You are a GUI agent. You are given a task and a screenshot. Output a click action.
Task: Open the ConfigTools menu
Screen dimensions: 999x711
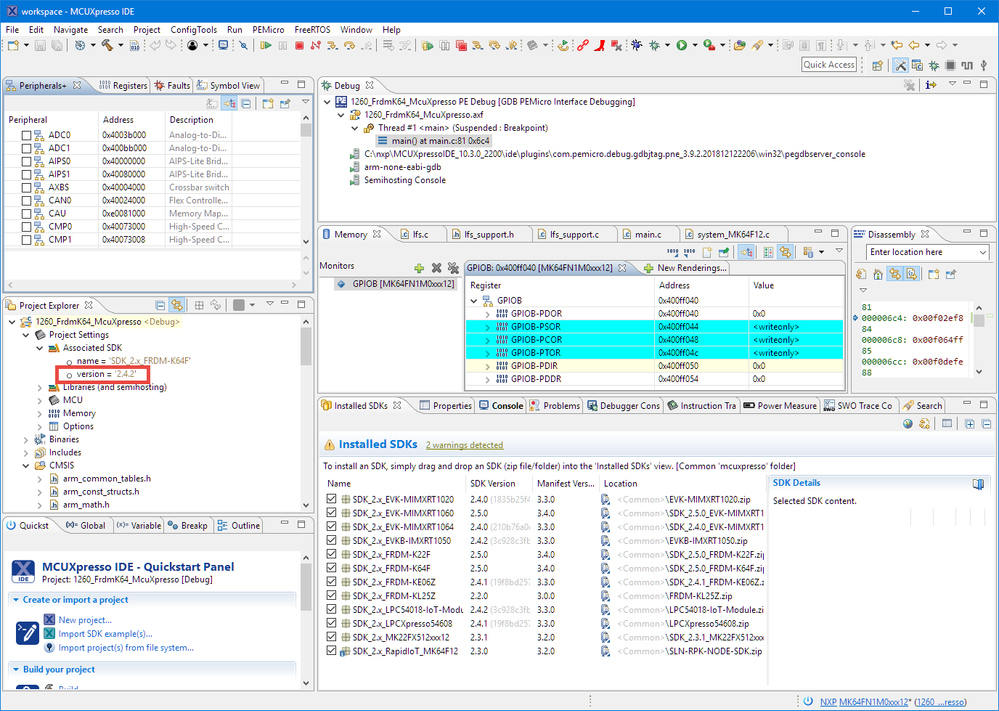193,30
